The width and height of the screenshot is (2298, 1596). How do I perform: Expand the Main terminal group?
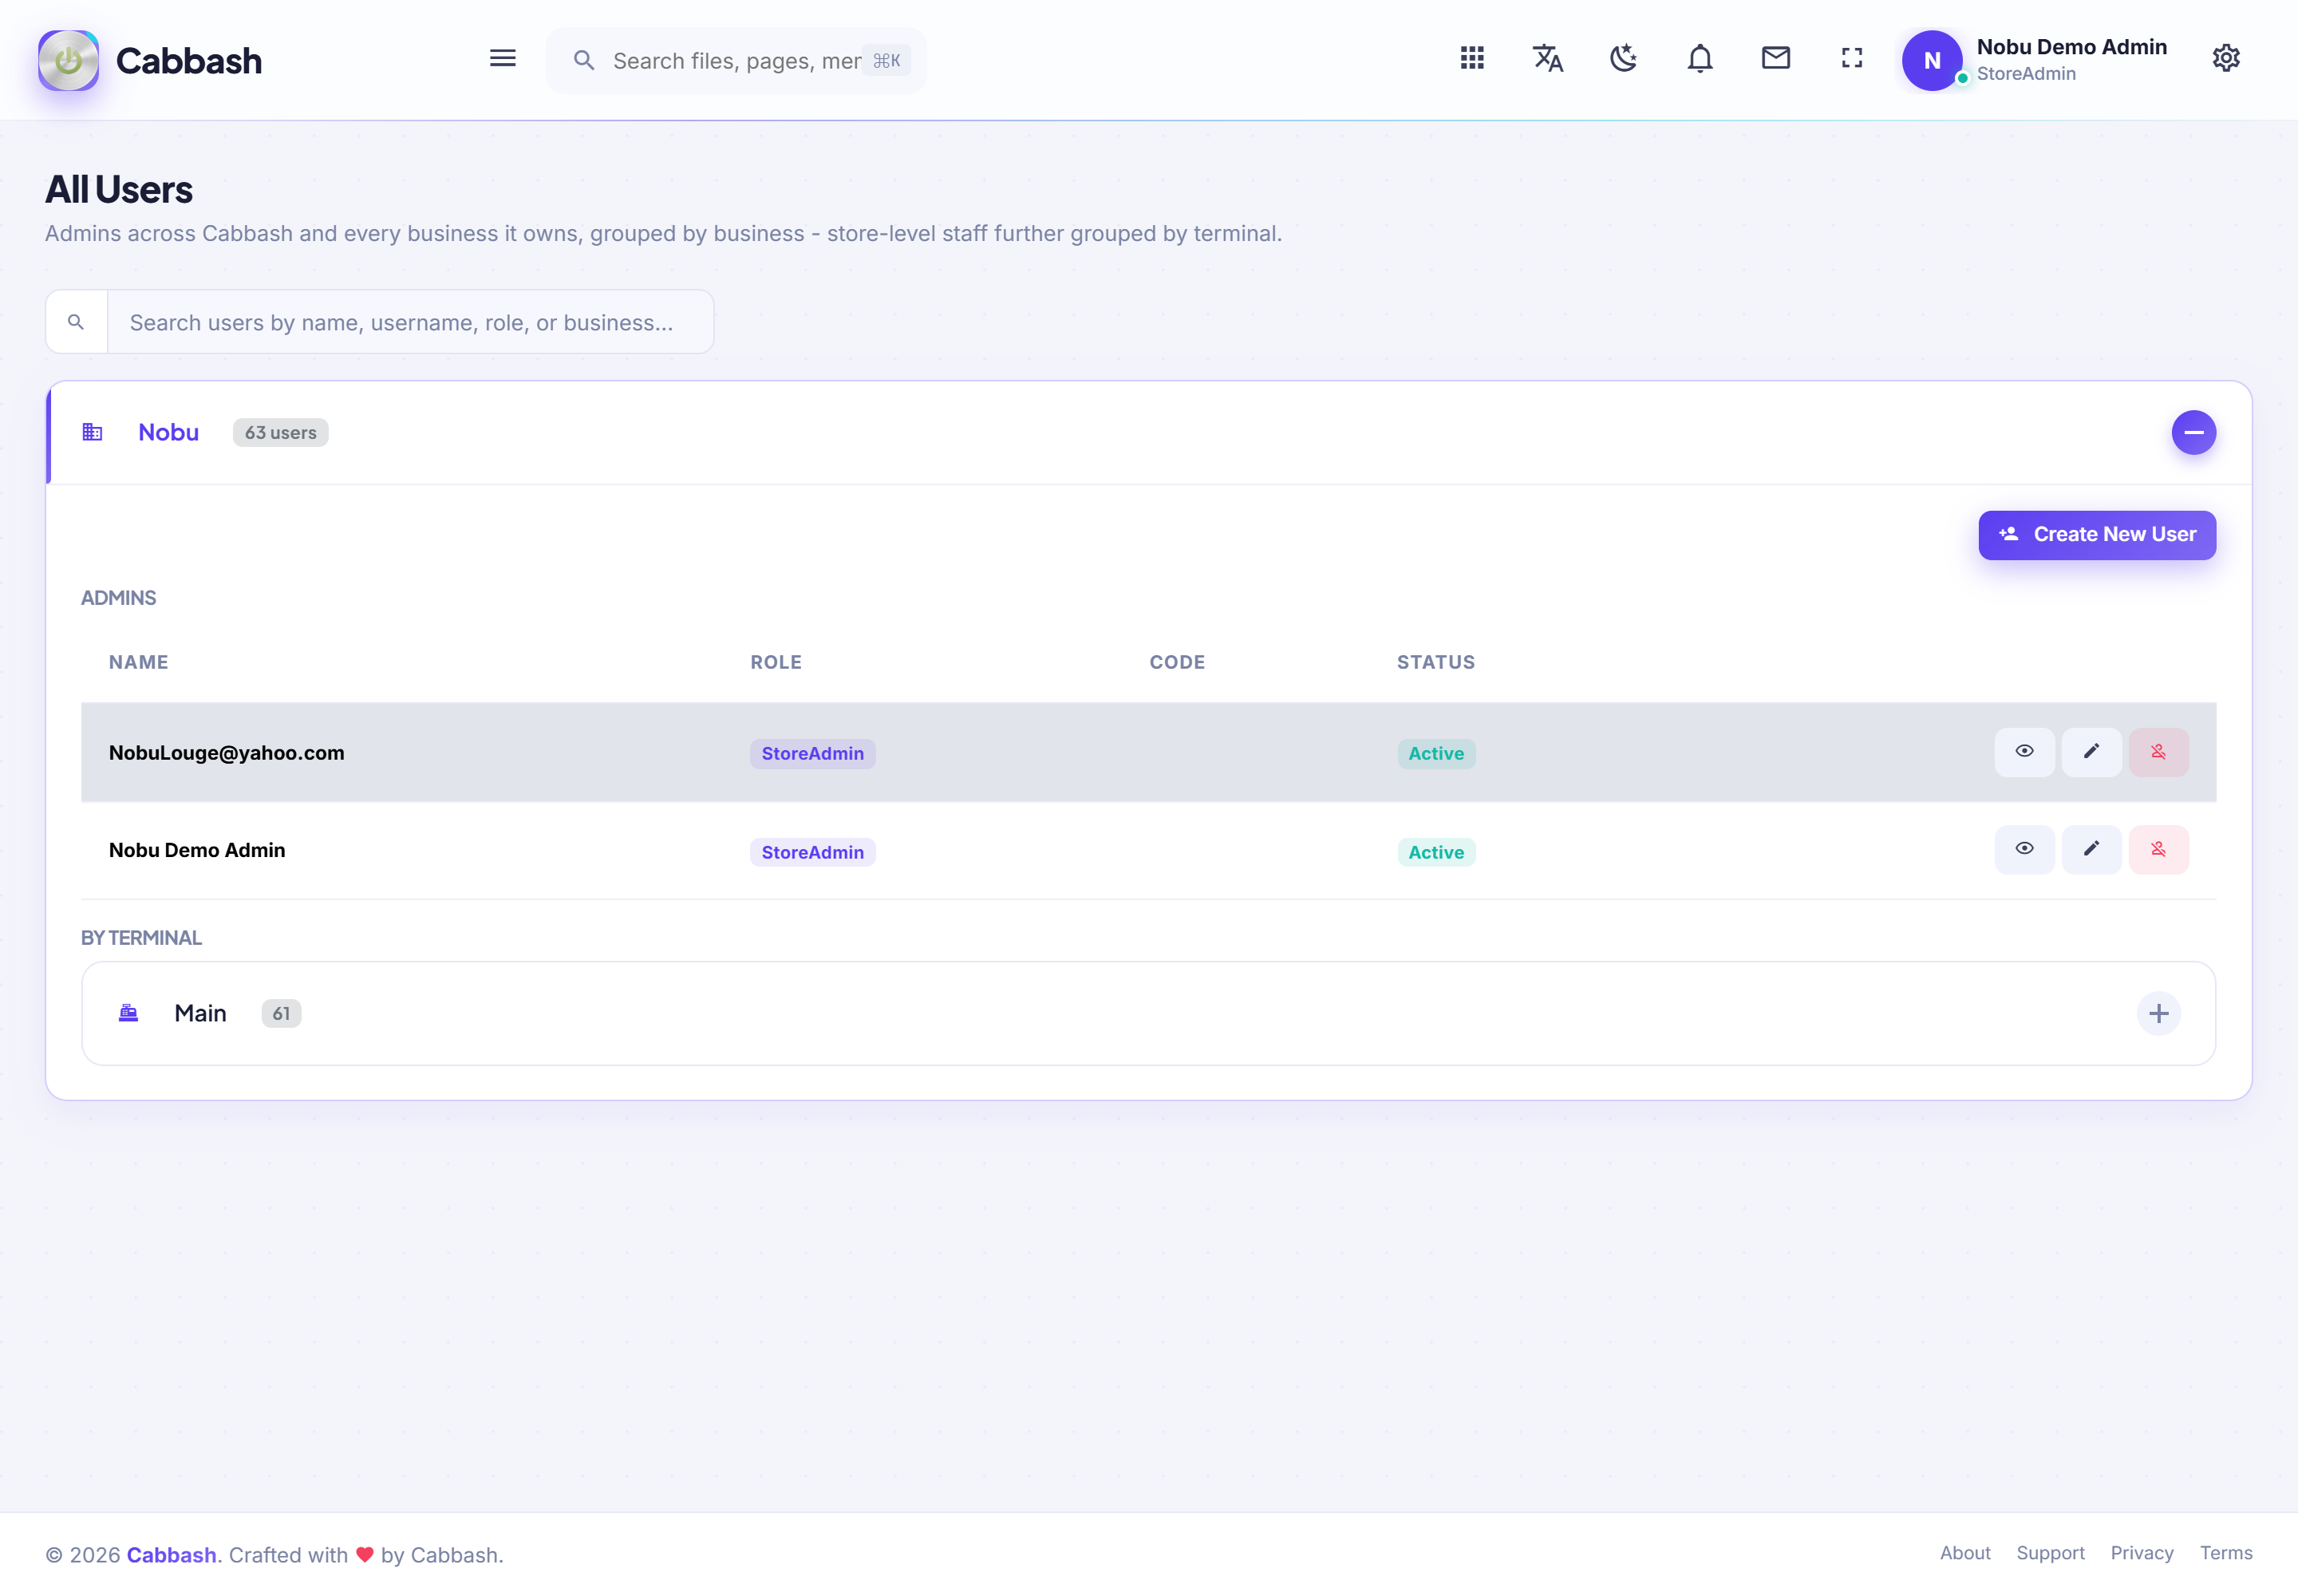(x=2159, y=1013)
